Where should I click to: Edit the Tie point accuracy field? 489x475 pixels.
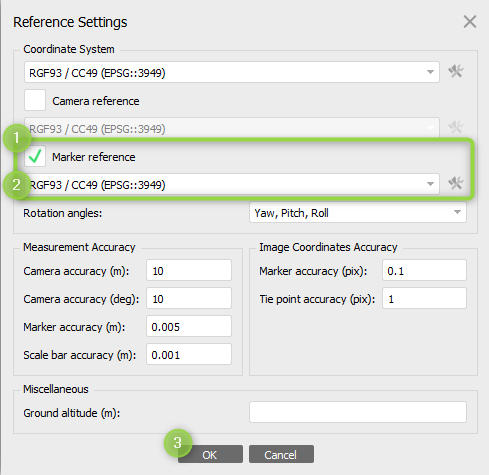pos(424,298)
